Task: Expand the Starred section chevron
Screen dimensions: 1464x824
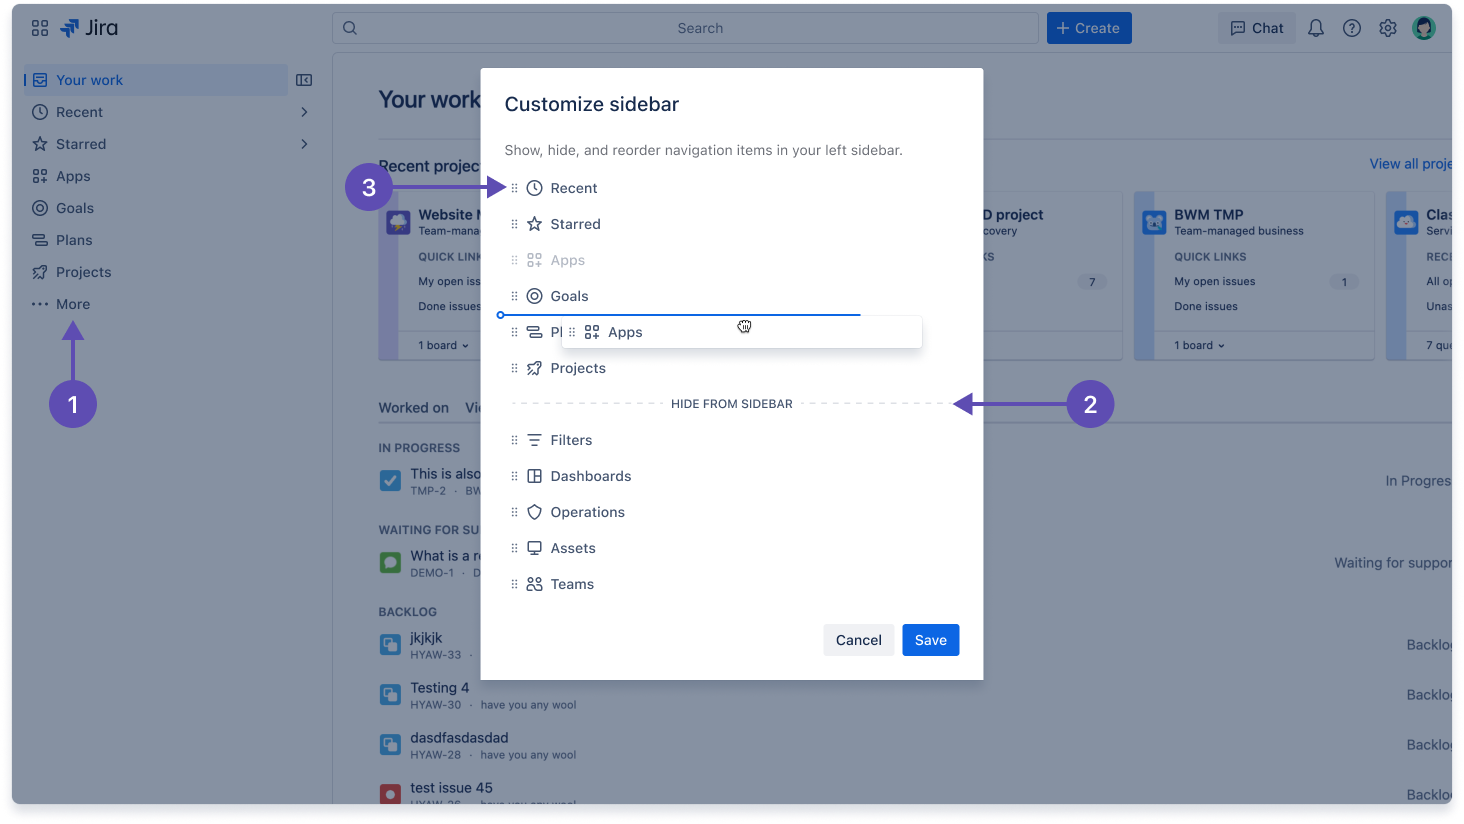Action: (x=303, y=144)
